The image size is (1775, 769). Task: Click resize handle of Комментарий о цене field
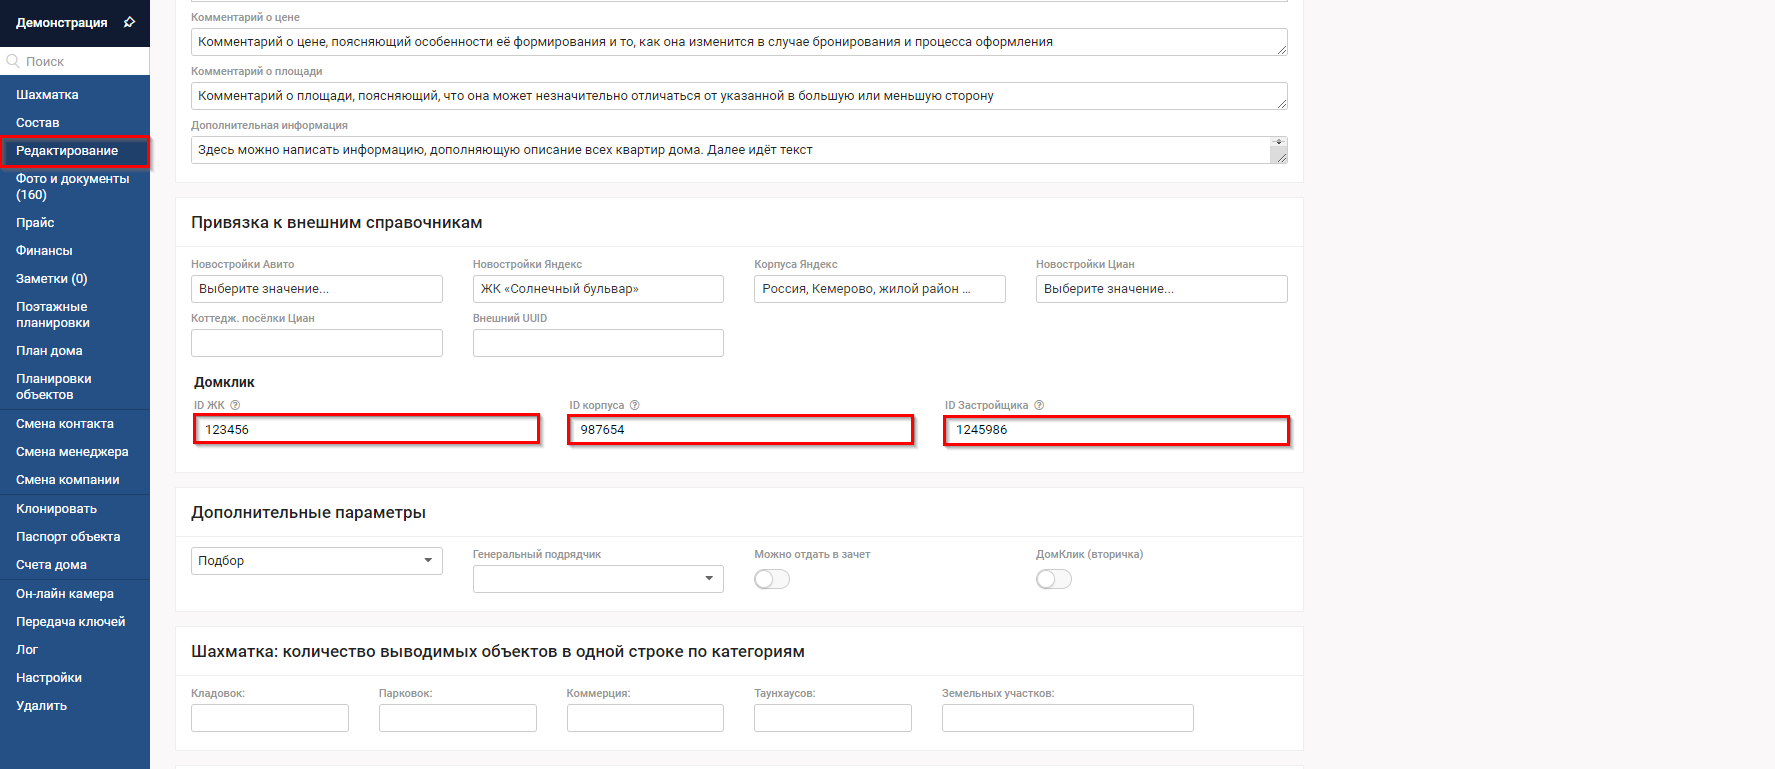[x=1281, y=49]
